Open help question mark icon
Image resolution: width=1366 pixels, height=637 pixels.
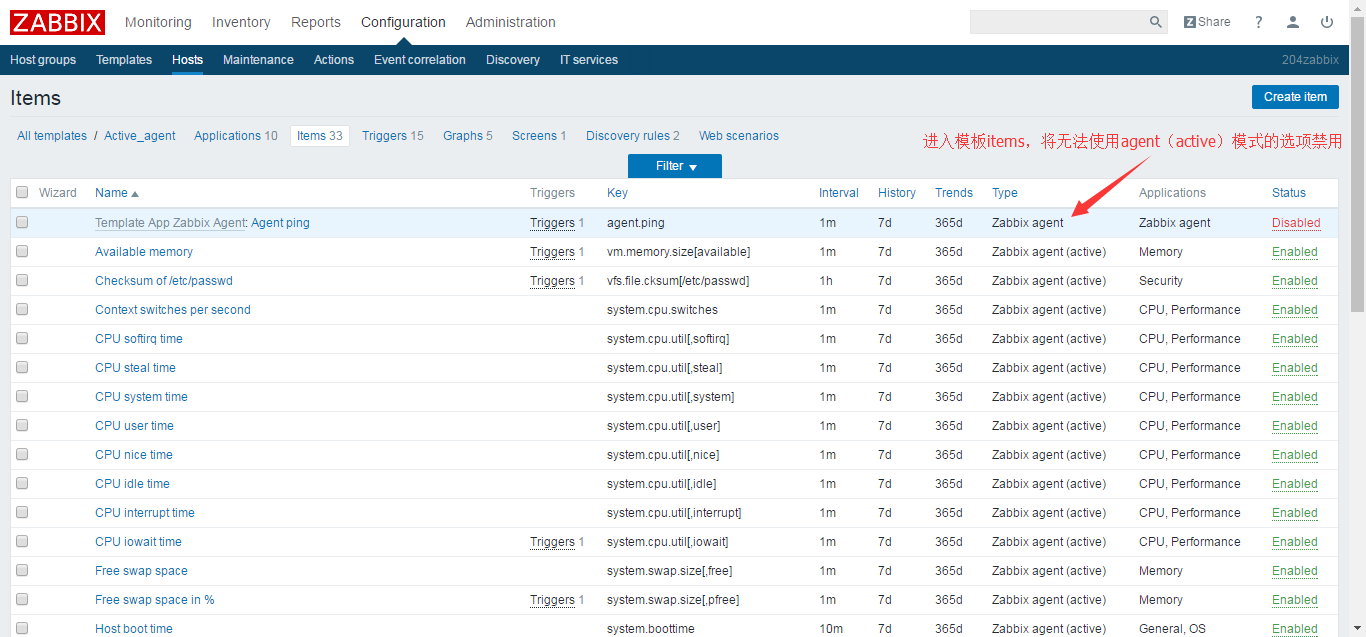point(1259,22)
